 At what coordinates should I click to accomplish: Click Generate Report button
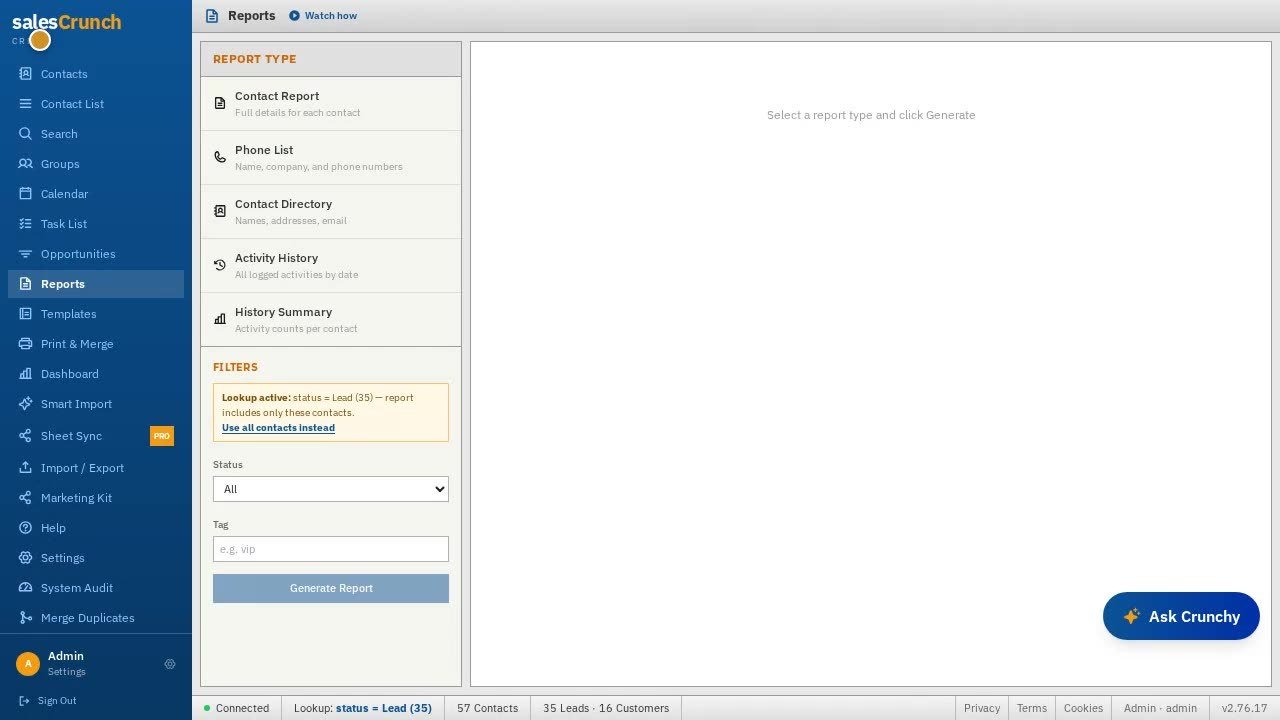[331, 588]
